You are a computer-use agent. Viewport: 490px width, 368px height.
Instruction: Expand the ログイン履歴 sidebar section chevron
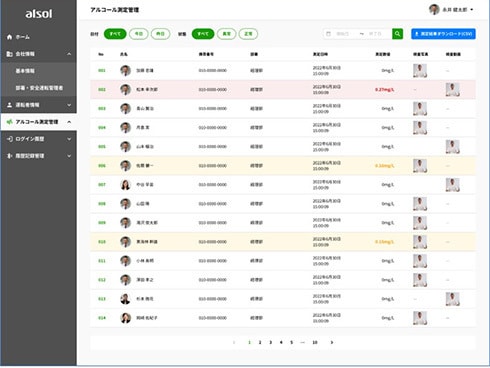tap(69, 139)
